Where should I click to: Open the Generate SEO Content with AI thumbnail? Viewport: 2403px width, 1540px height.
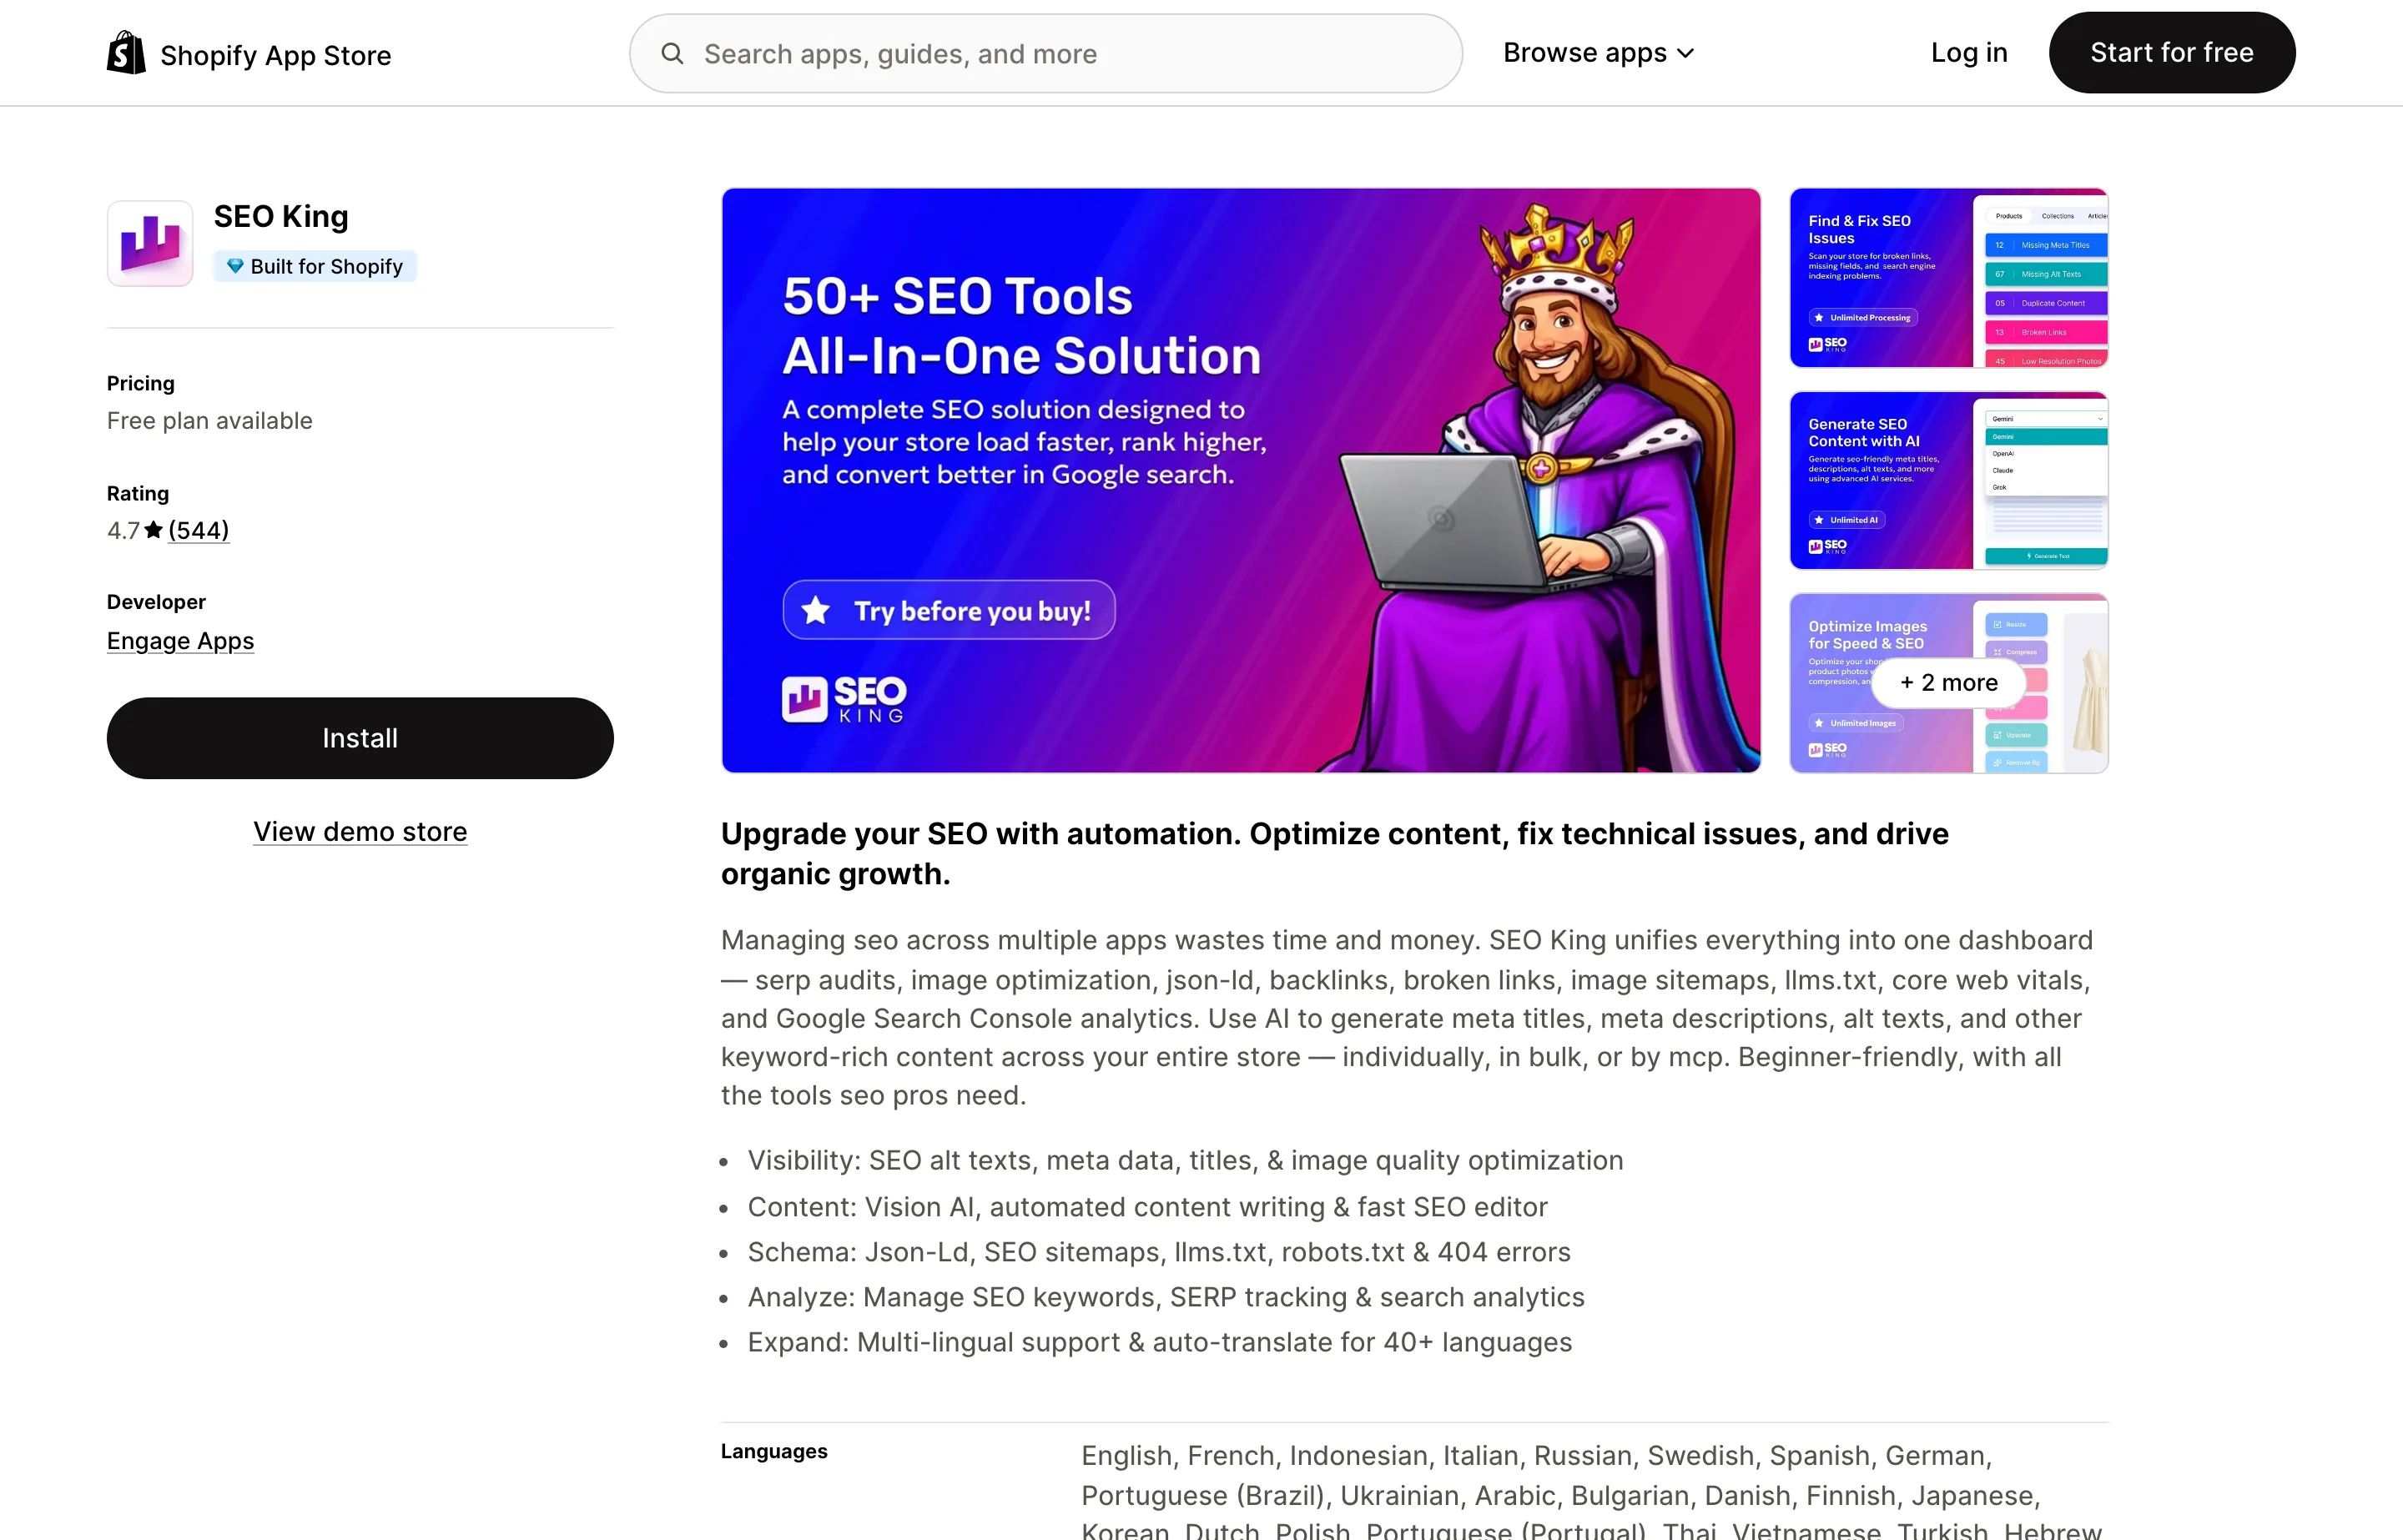(1949, 480)
